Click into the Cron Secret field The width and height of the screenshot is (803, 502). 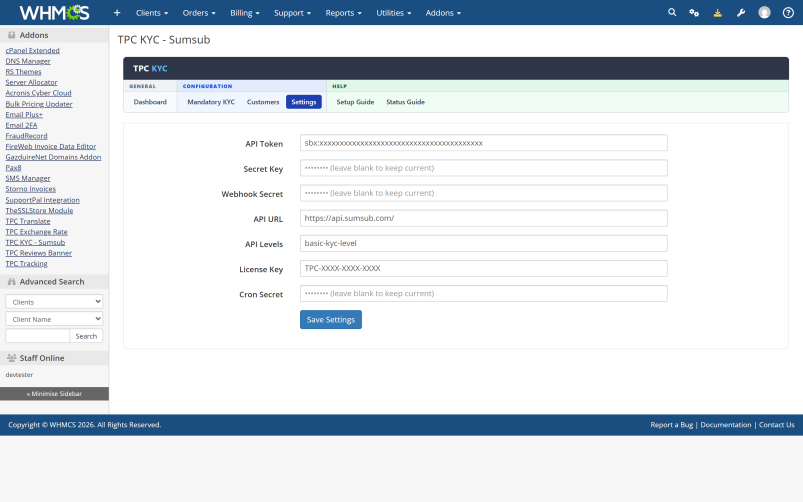[483, 294]
